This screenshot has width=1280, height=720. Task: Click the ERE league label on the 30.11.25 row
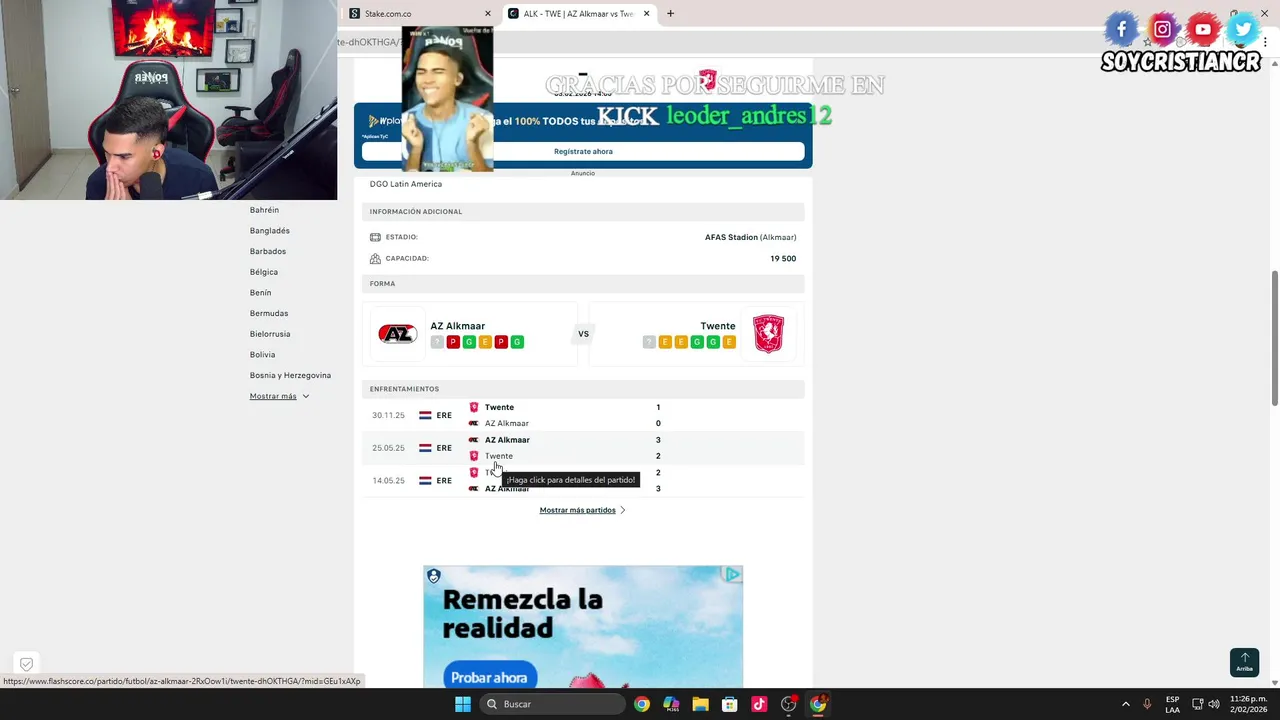point(444,415)
